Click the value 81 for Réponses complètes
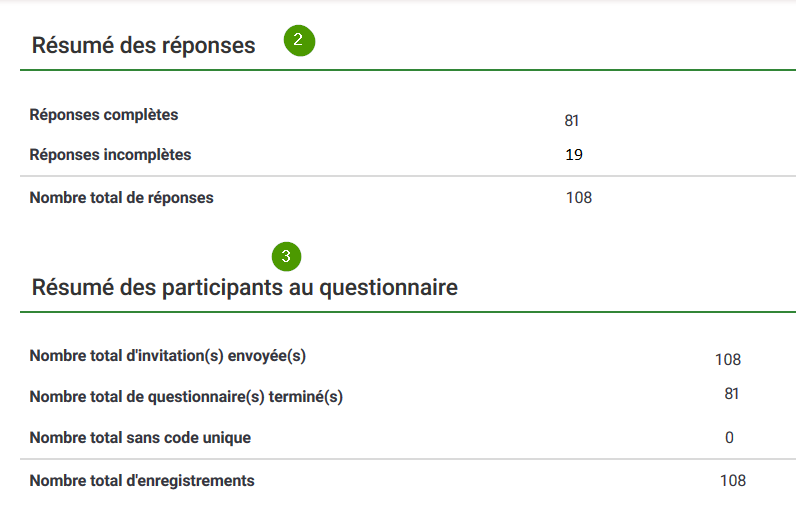796x508 pixels. (572, 121)
